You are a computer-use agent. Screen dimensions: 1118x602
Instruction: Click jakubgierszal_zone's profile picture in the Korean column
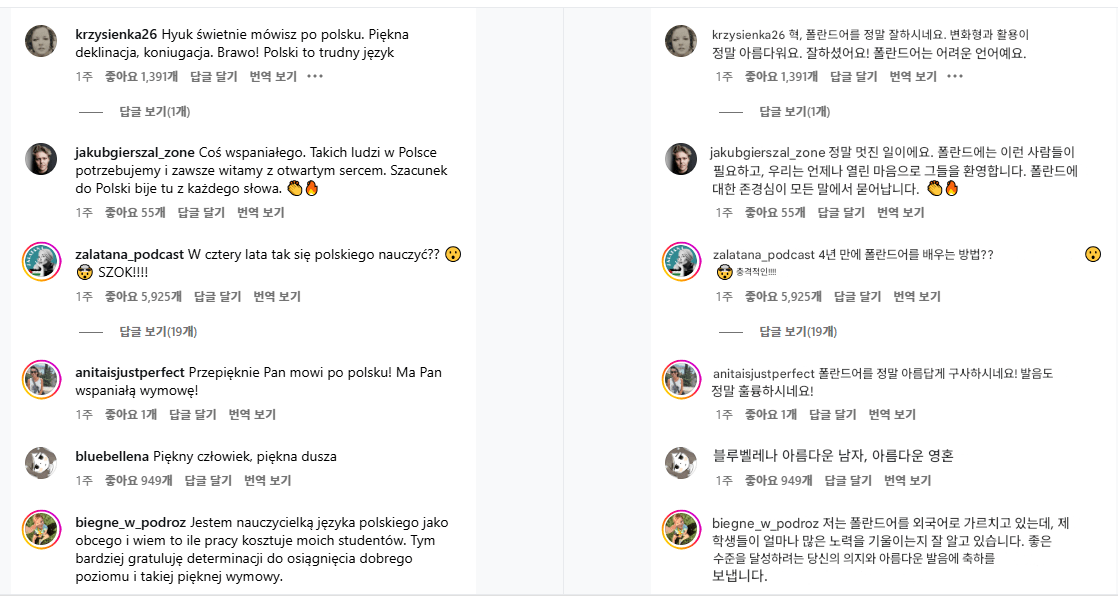pyautogui.click(x=680, y=159)
